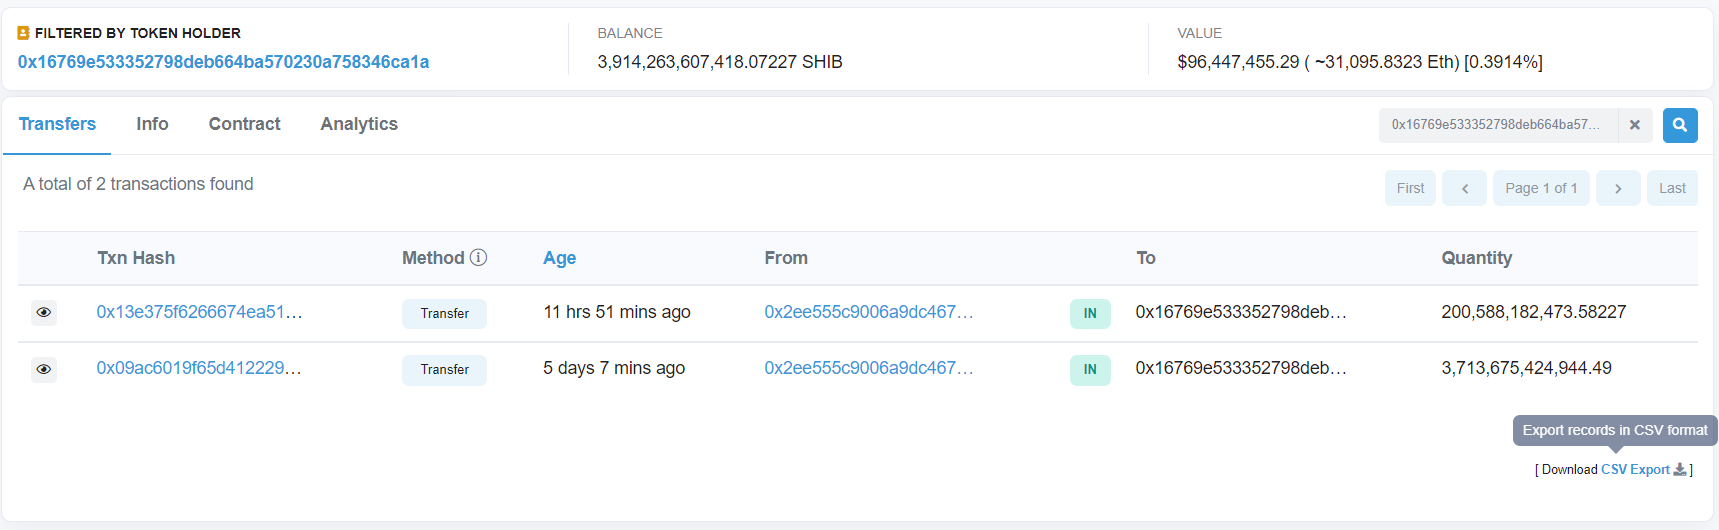Open holder address 0x16769e533352798deb664ba570230a758346ca1a link
The image size is (1719, 530).
223,62
